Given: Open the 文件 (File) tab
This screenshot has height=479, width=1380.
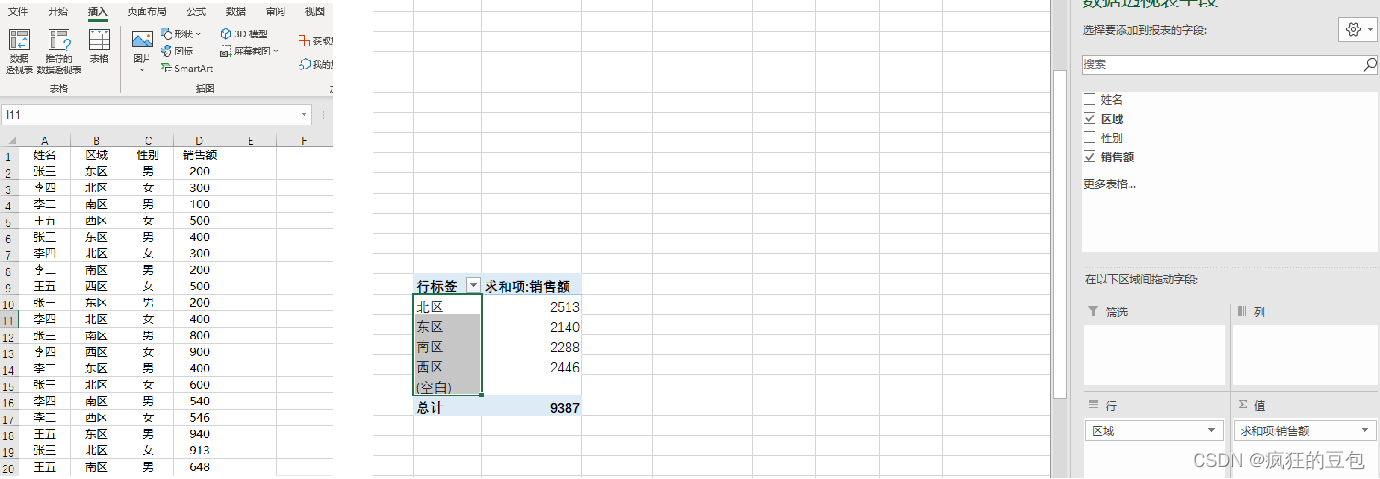Looking at the screenshot, I should pyautogui.click(x=18, y=11).
